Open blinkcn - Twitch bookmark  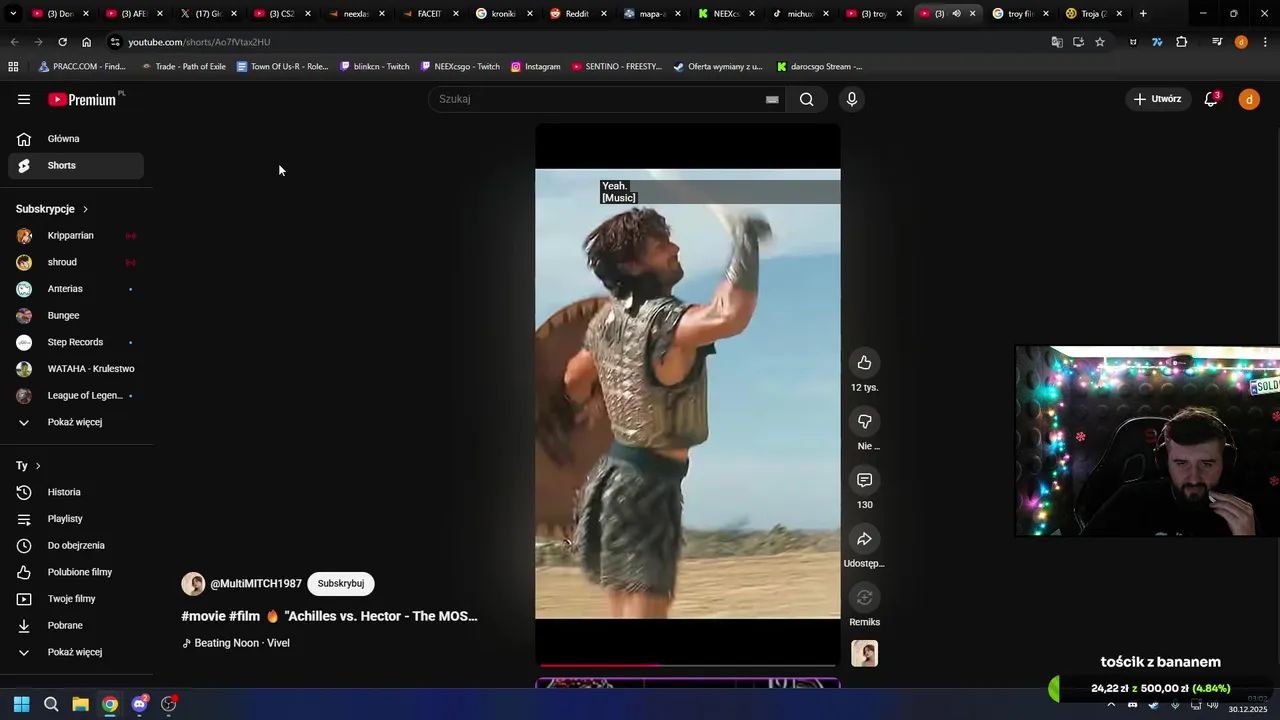coord(375,67)
